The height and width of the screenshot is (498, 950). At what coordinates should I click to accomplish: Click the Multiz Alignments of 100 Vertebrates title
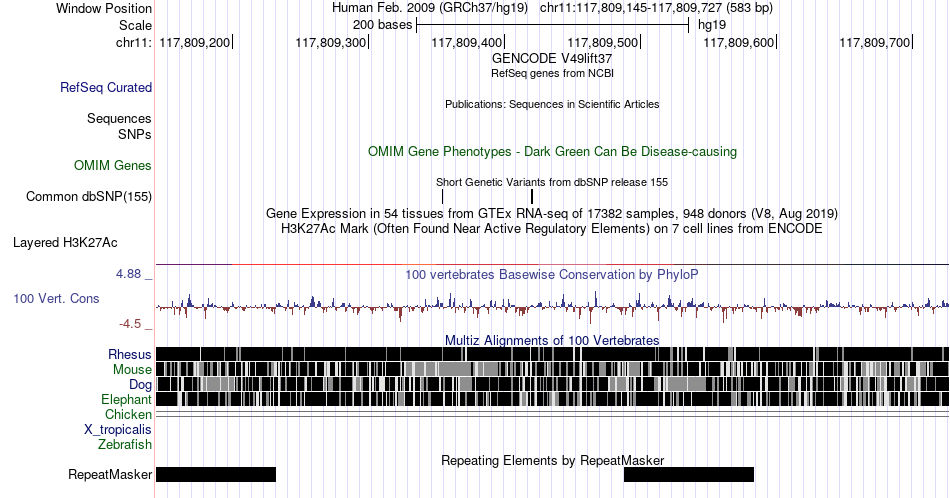552,340
